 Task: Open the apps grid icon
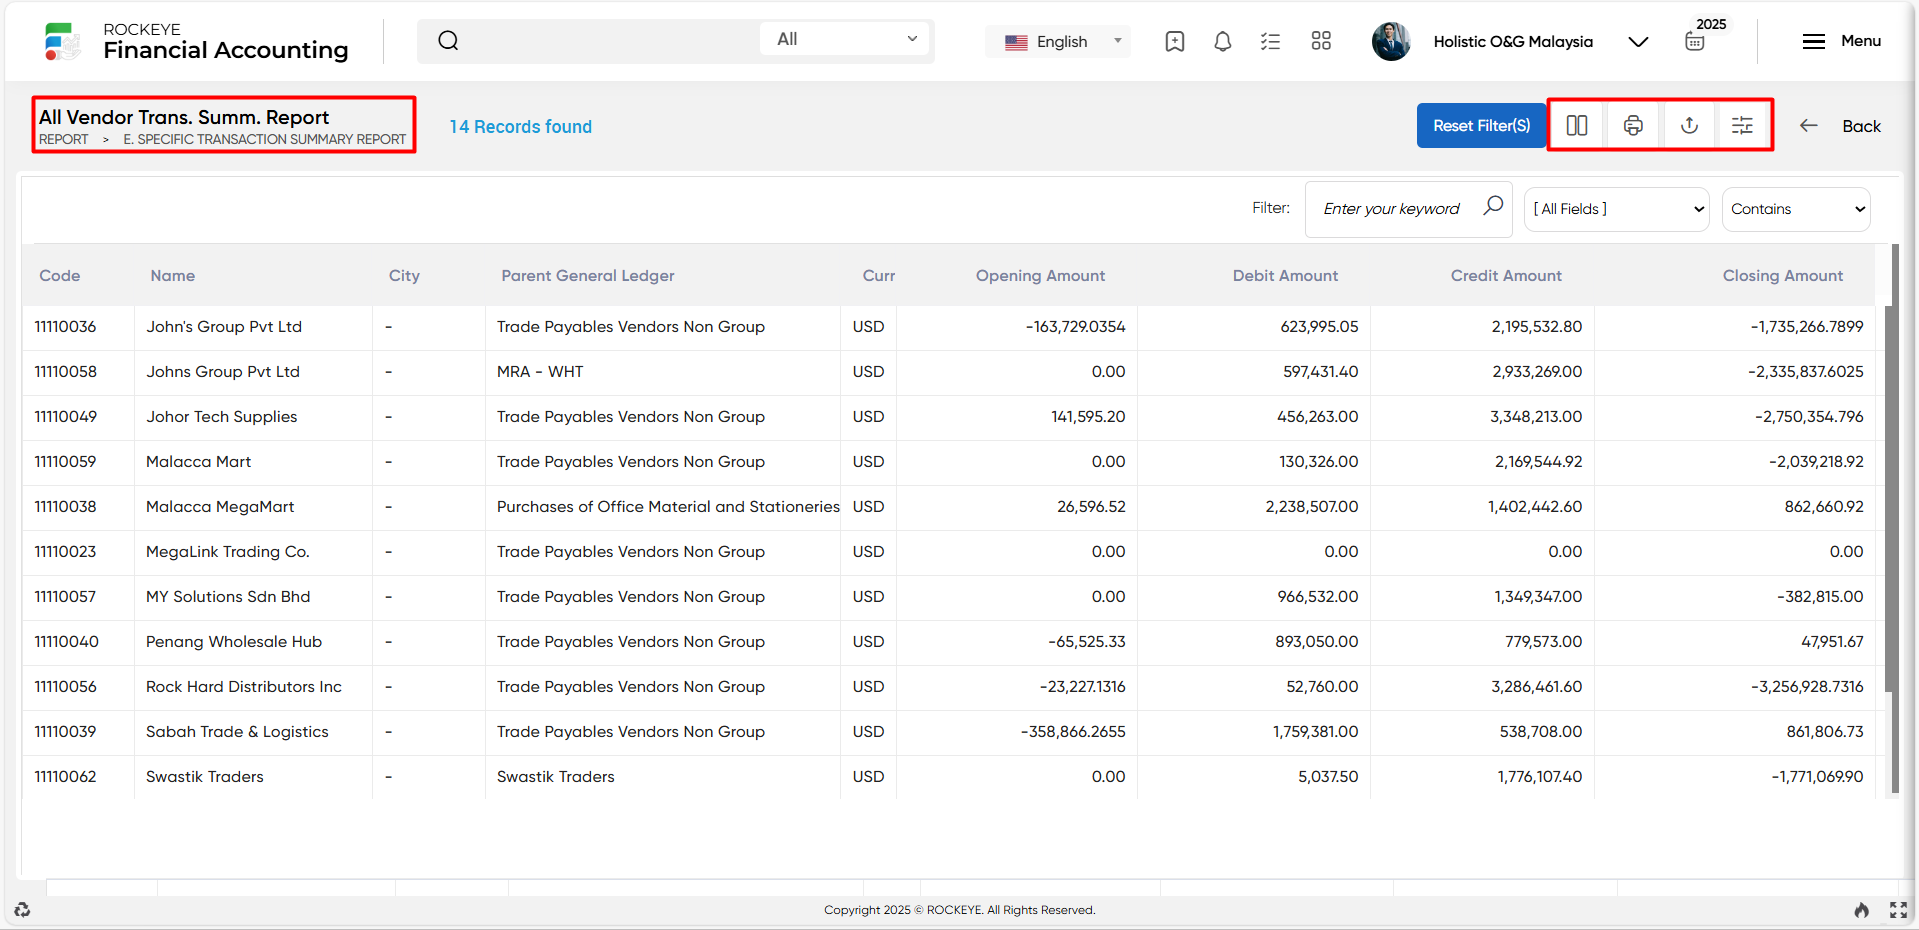[1321, 41]
